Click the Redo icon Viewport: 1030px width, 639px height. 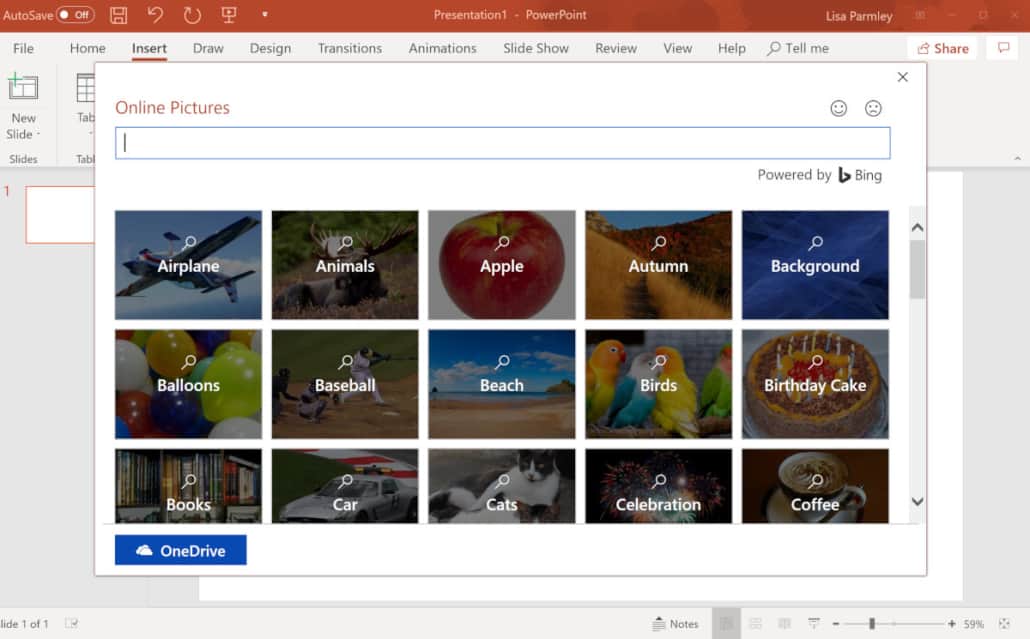click(x=192, y=14)
